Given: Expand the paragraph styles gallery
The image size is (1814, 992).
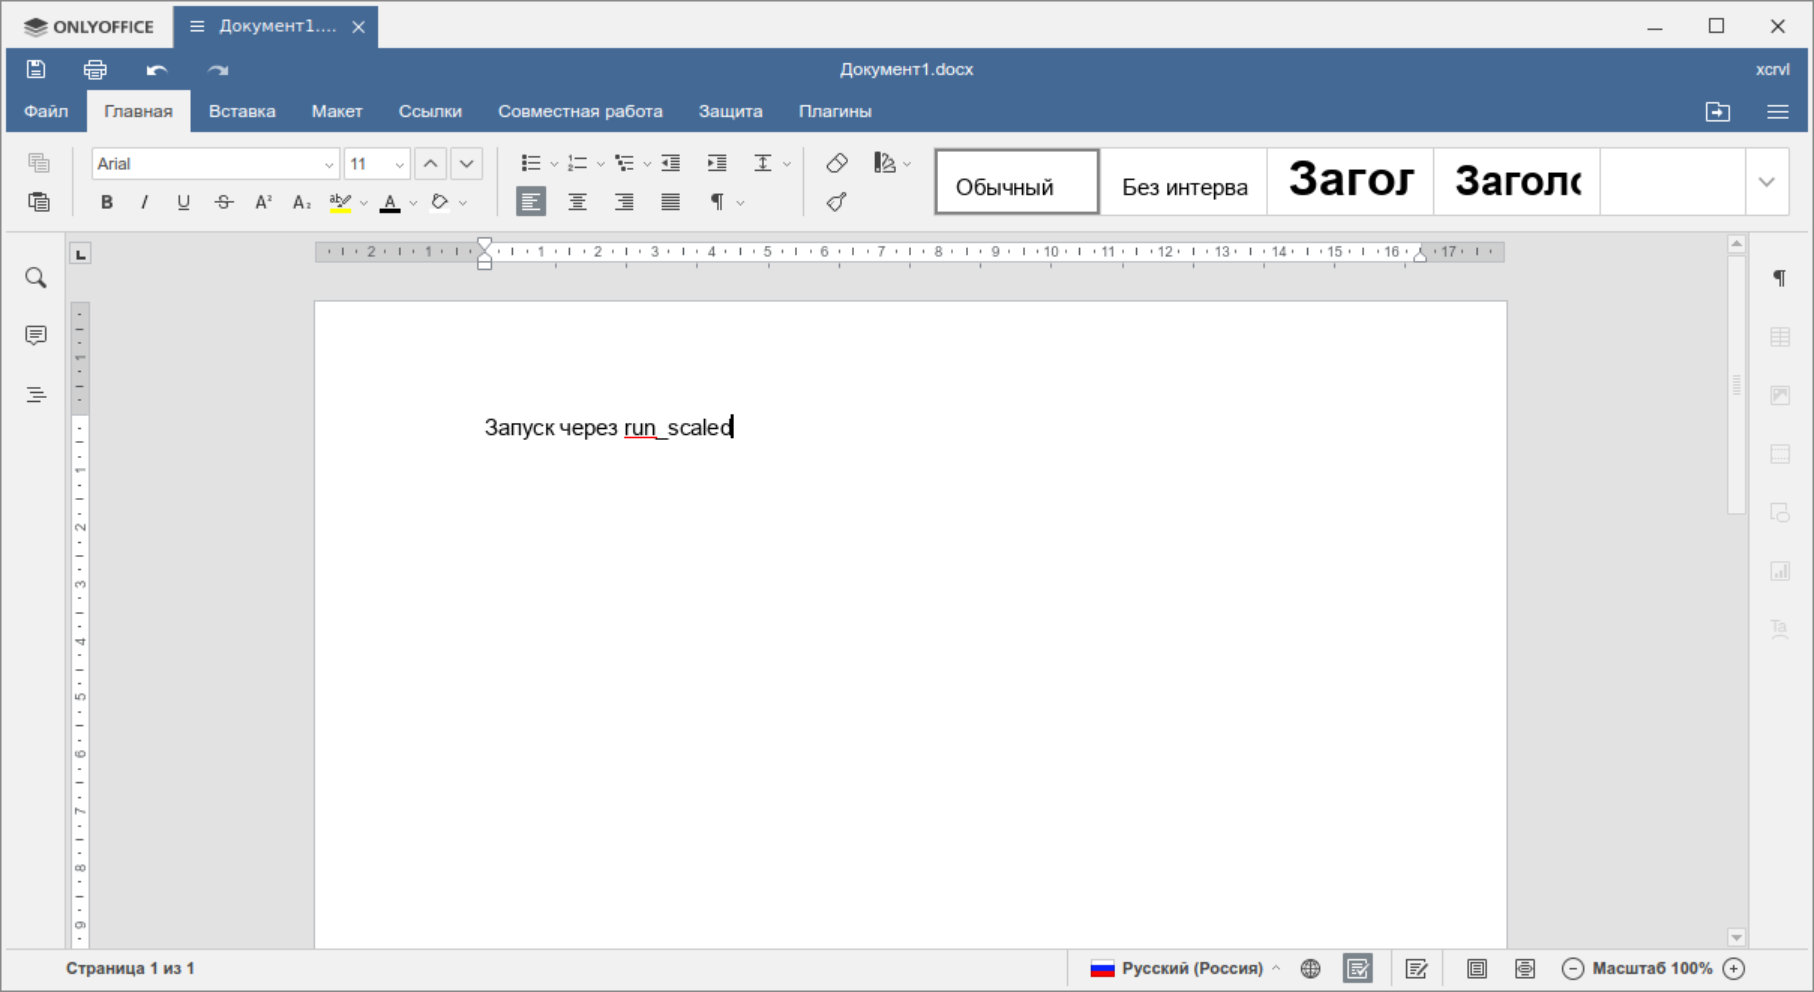Looking at the screenshot, I should click(x=1767, y=182).
